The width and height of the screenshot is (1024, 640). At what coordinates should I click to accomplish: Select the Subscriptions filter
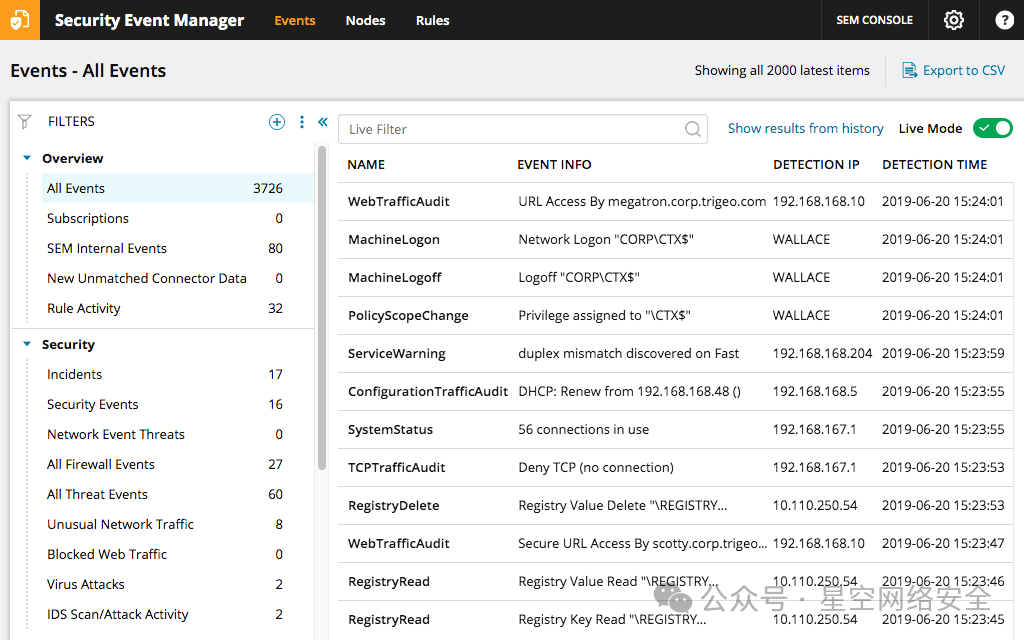click(x=178, y=218)
